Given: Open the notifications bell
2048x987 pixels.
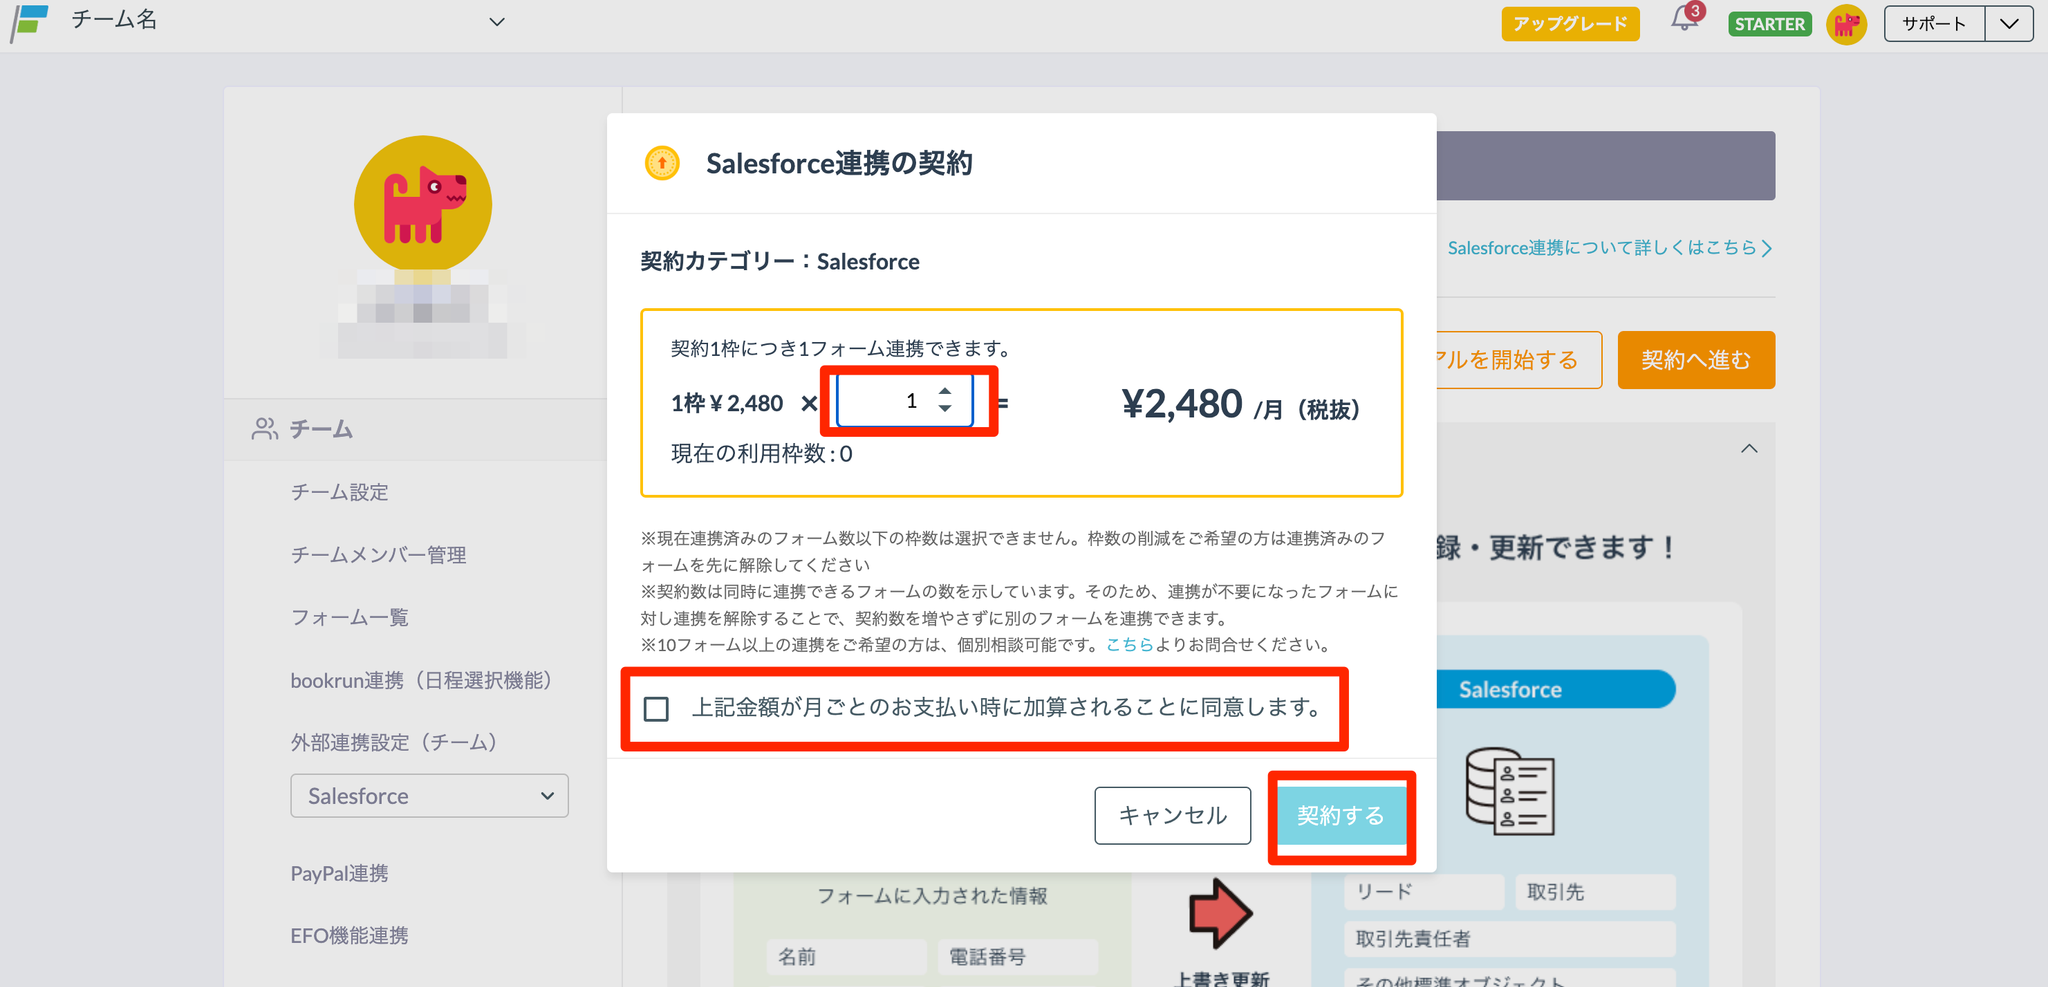Looking at the screenshot, I should click(x=1685, y=21).
